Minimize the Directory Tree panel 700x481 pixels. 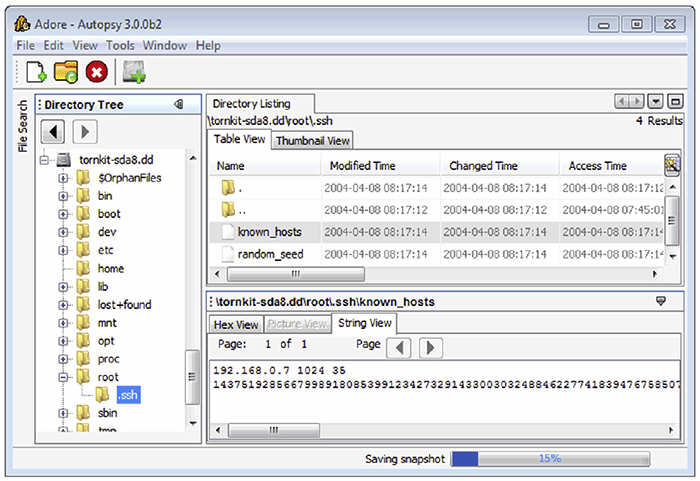[x=178, y=104]
